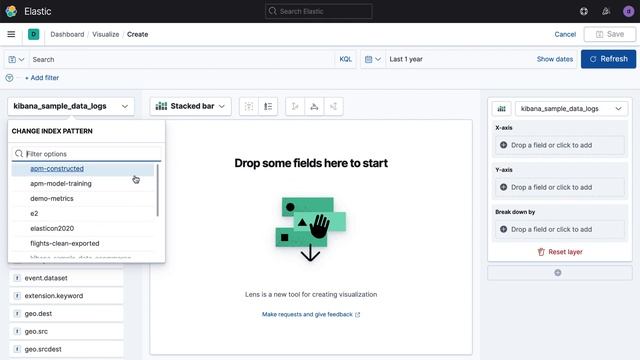Open Make requests and give feedback link
This screenshot has height=360, width=640.
click(311, 314)
